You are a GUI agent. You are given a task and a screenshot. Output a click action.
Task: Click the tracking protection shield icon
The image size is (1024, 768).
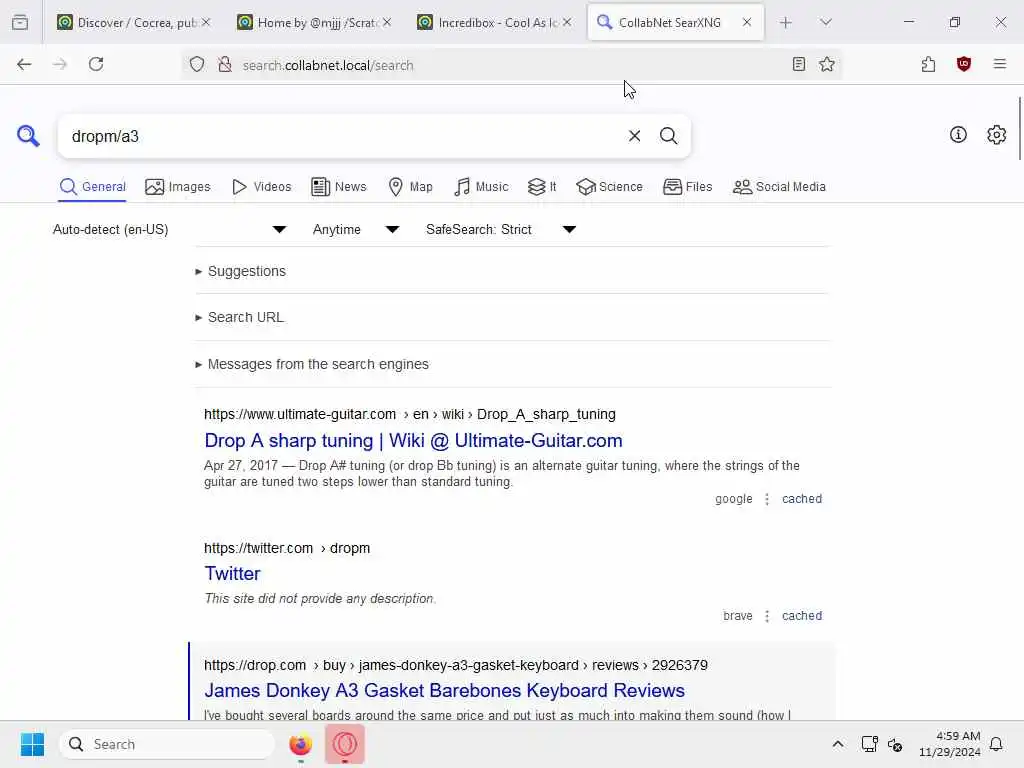tap(197, 65)
